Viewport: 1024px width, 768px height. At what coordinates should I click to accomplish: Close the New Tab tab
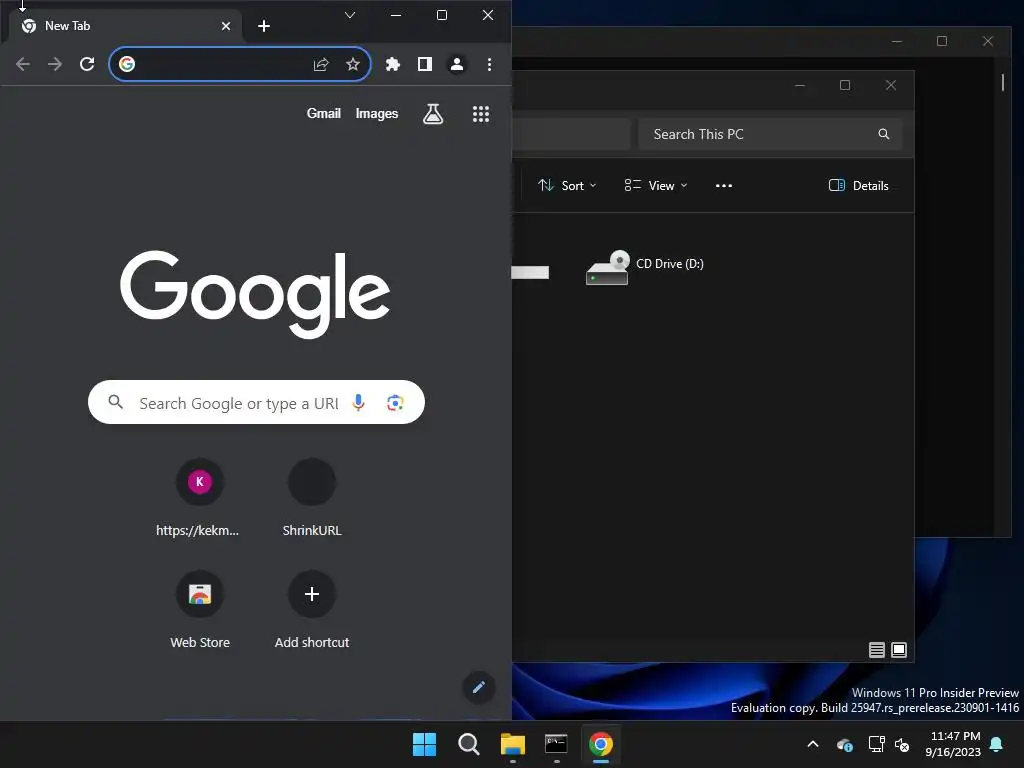tap(226, 26)
